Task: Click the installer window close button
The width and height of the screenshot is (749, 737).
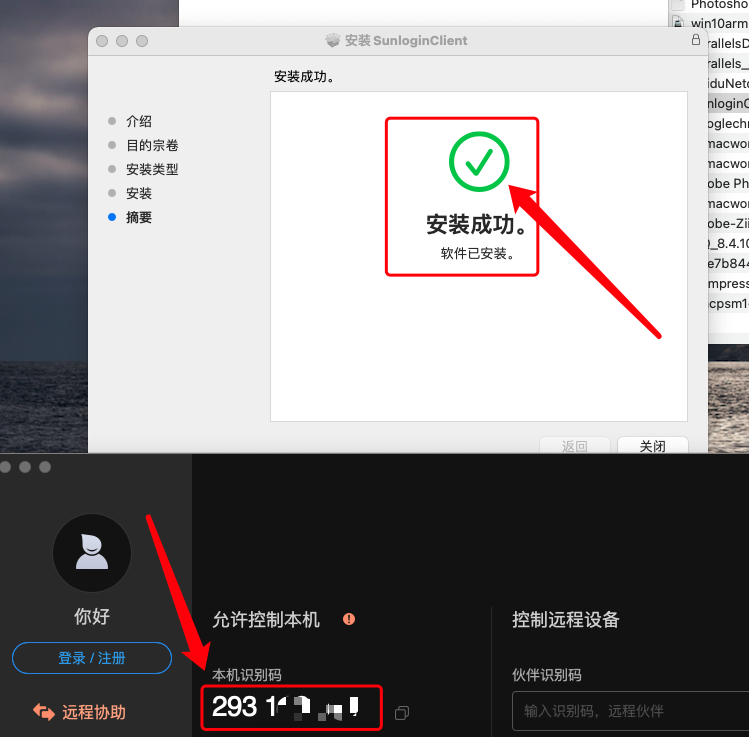Action: click(102, 41)
